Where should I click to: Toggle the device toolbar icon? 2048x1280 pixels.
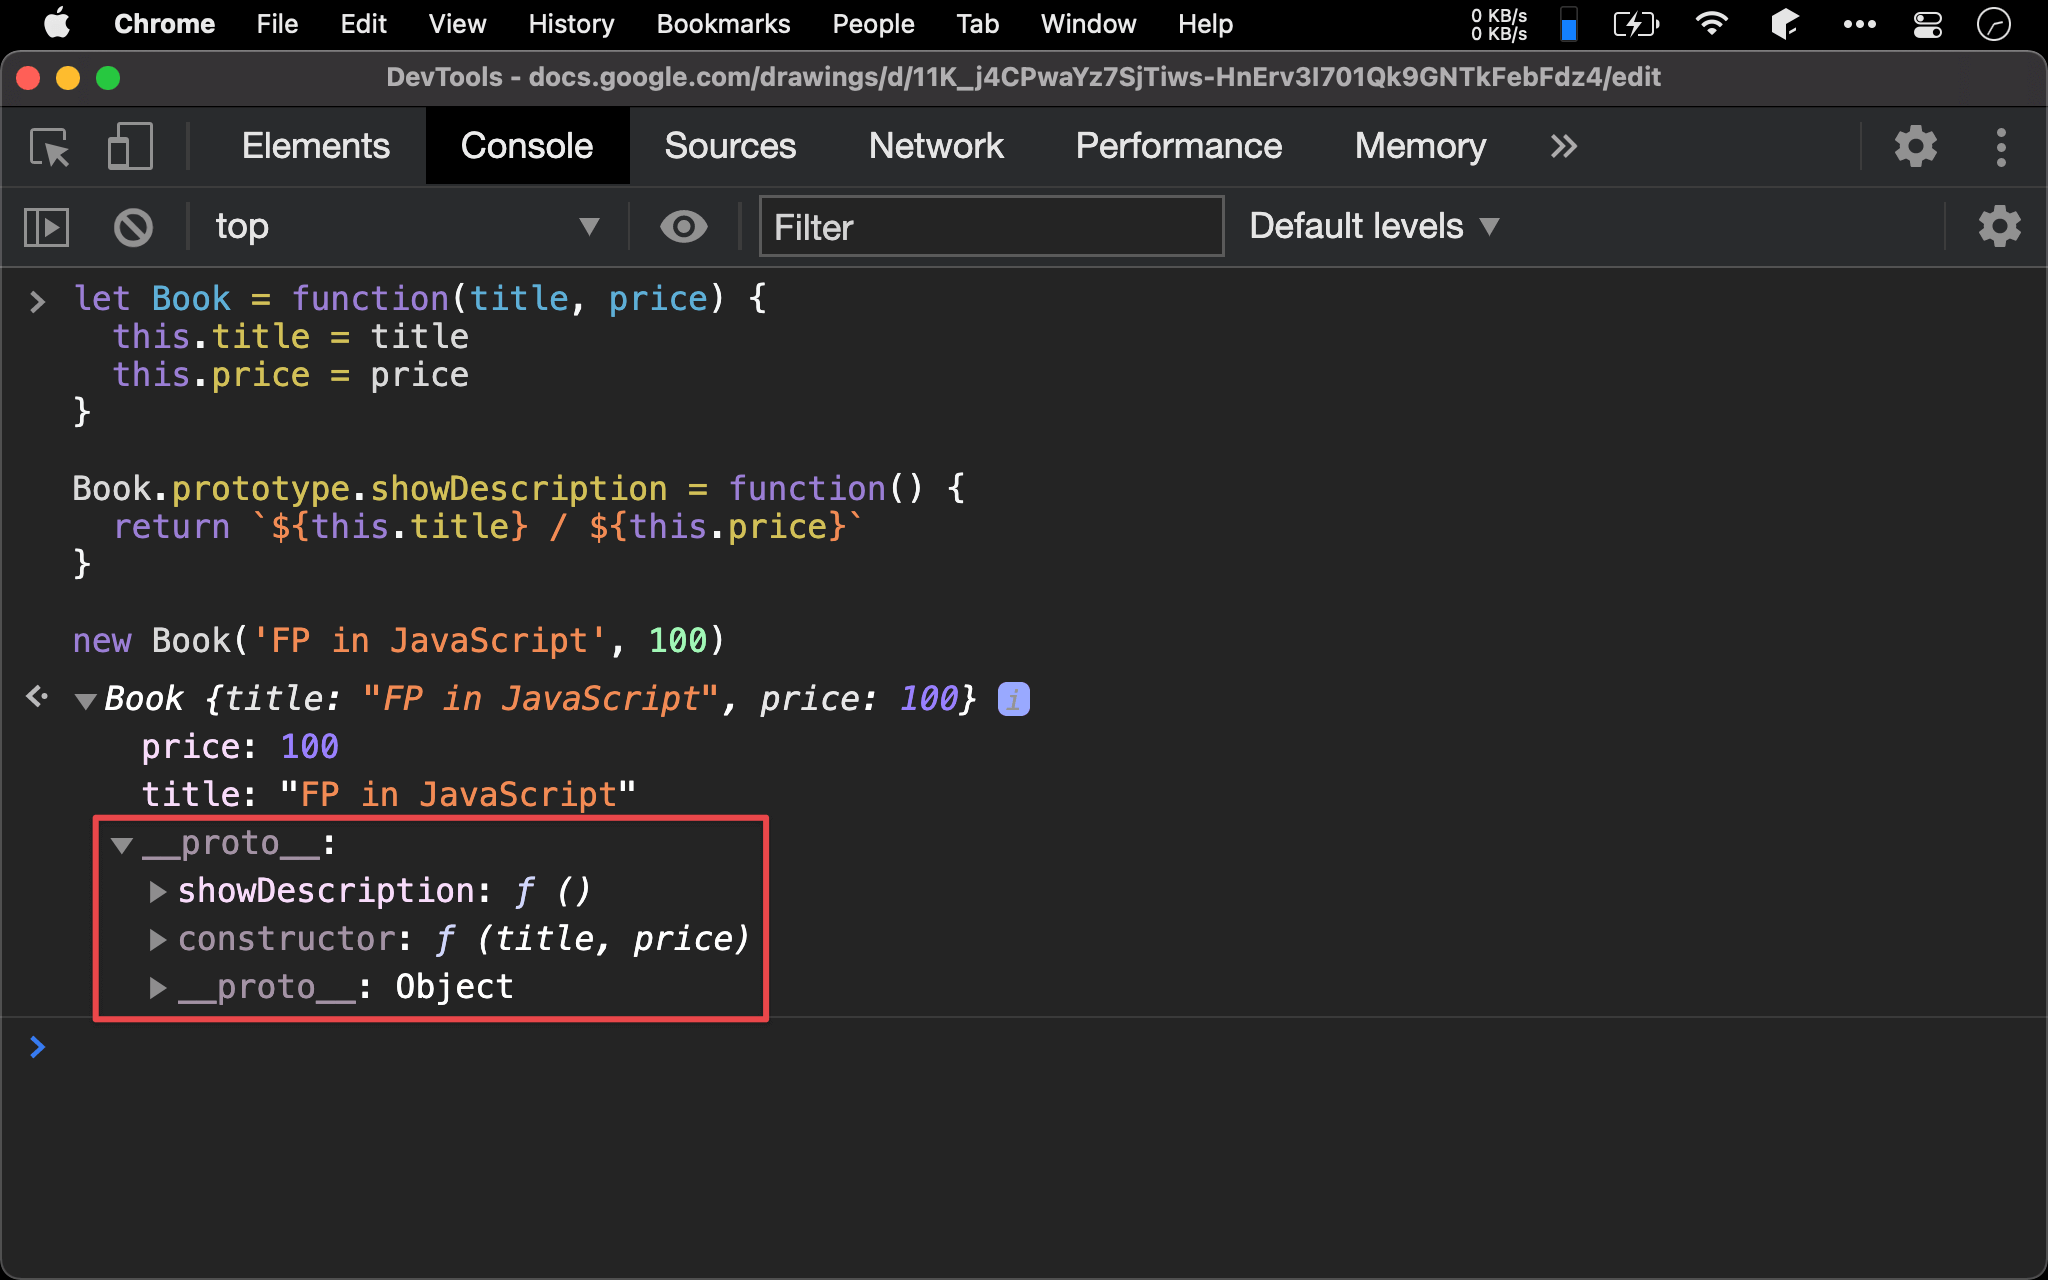(x=130, y=147)
